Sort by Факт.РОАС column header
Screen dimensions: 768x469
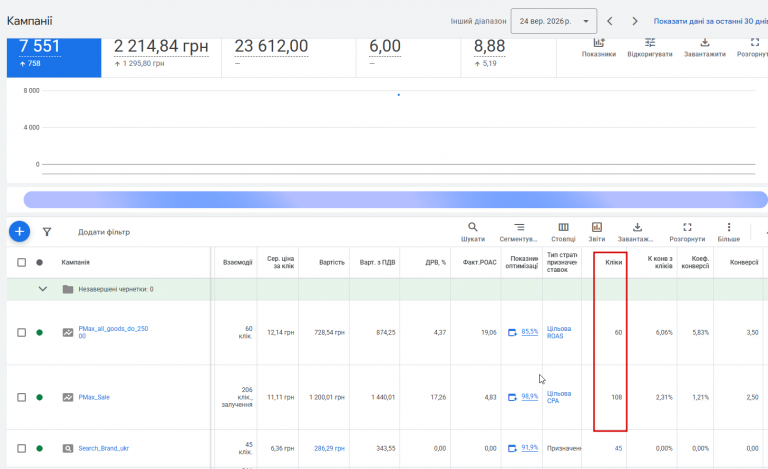point(480,262)
